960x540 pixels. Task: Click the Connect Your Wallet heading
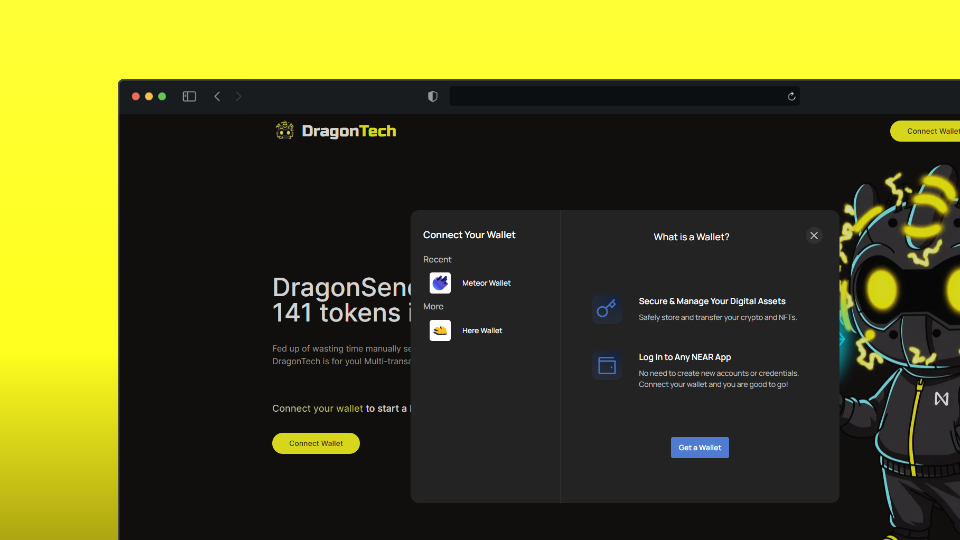[469, 235]
